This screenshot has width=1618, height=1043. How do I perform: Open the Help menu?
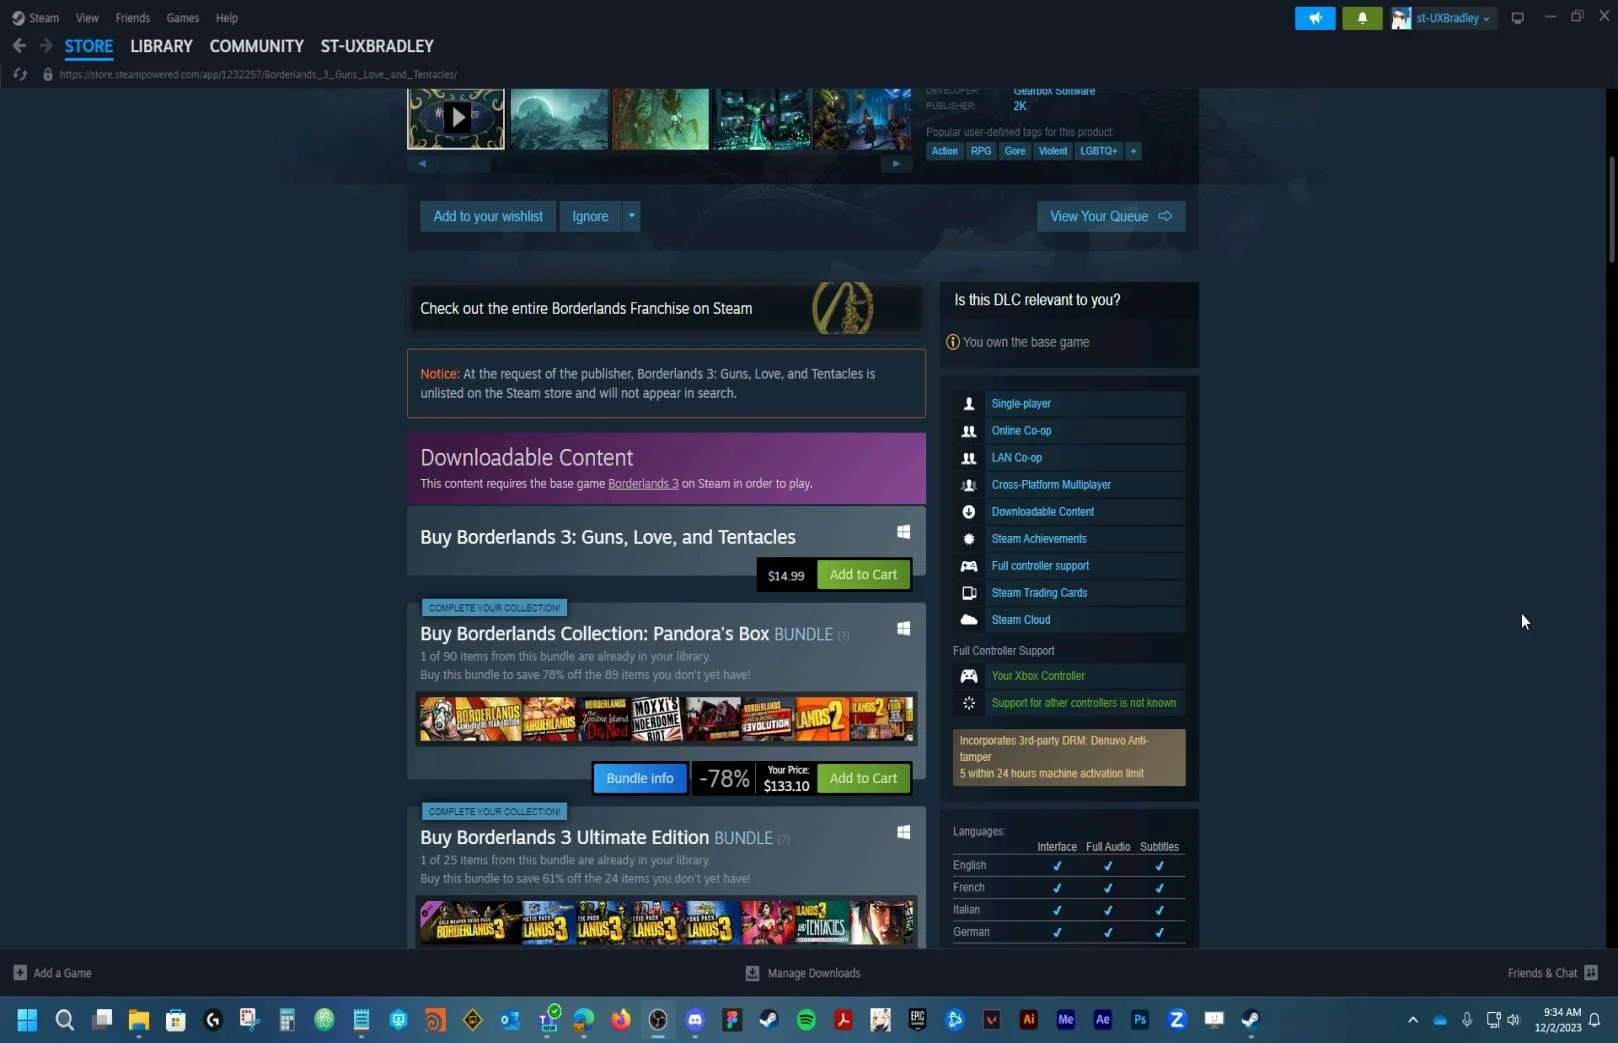pyautogui.click(x=227, y=18)
